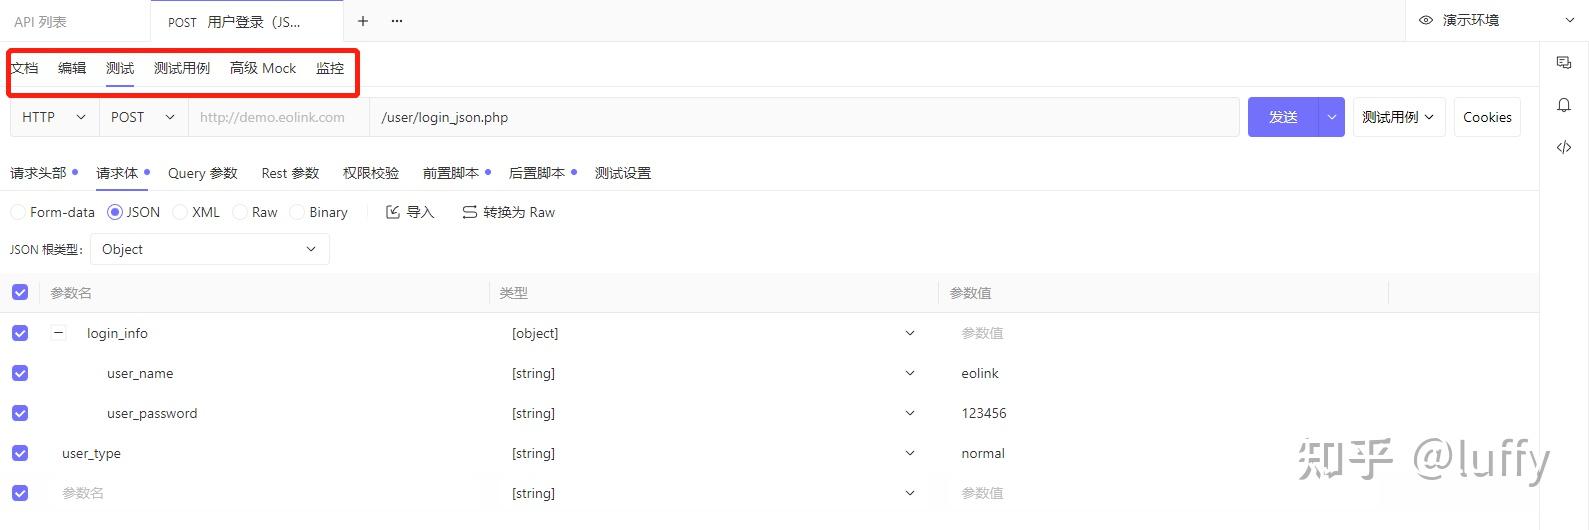Click the user_name parameter name
This screenshot has height=530, width=1589.
pyautogui.click(x=140, y=373)
